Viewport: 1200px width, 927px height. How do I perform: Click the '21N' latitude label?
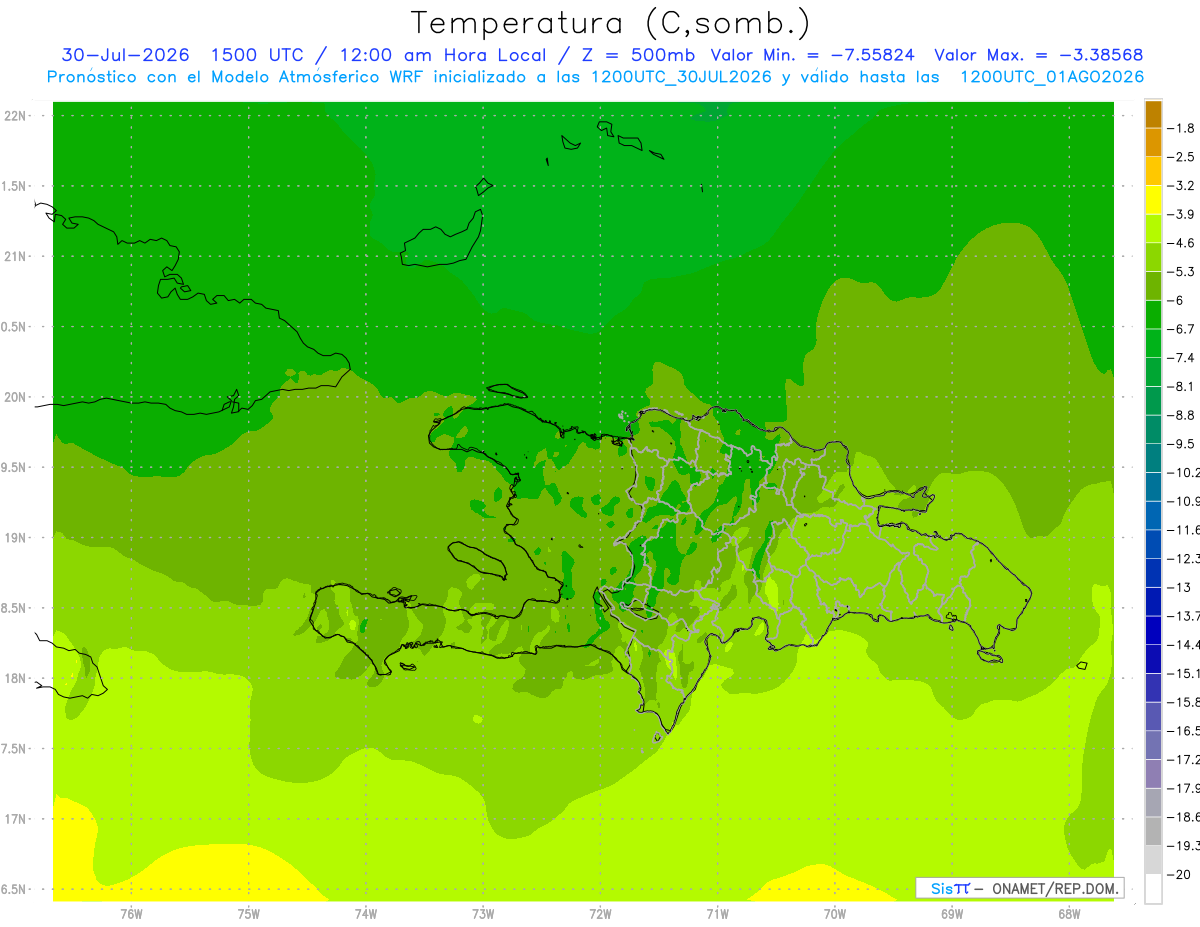point(14,256)
